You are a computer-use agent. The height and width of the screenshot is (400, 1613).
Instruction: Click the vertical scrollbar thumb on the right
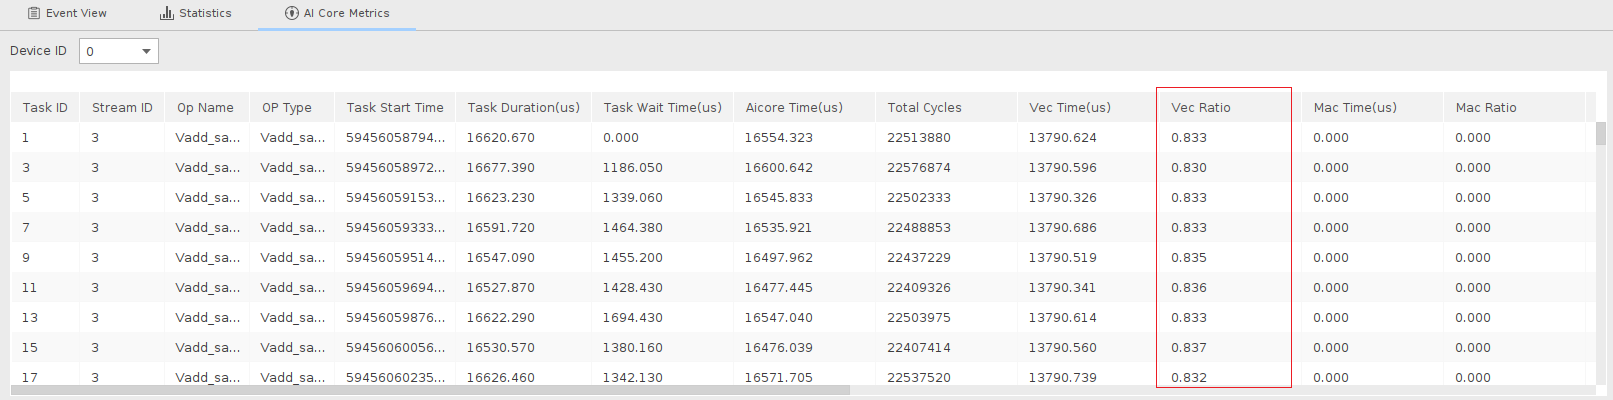pos(1601,133)
